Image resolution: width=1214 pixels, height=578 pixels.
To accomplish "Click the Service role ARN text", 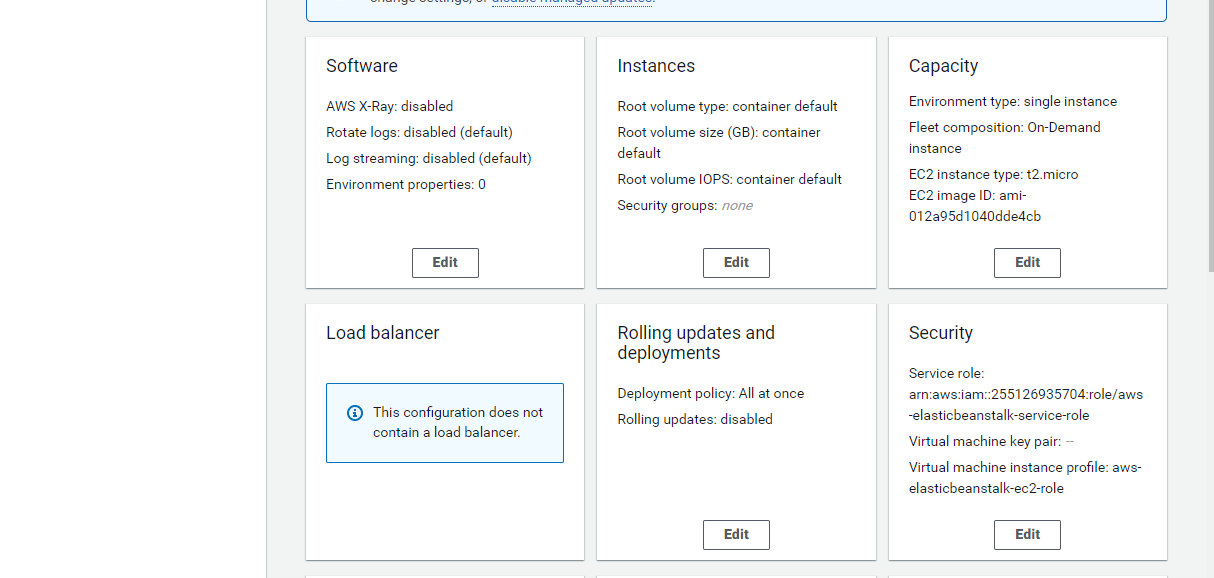I will (1026, 405).
